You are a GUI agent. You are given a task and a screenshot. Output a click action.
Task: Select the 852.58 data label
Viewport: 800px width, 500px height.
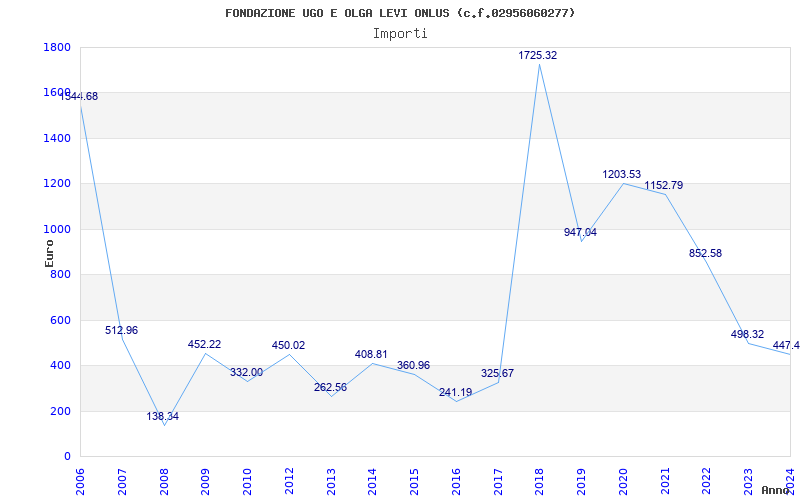706,253
